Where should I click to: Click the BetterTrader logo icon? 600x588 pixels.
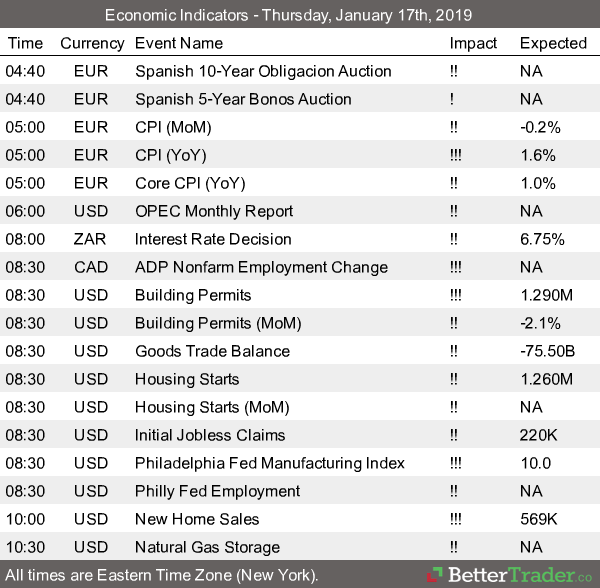click(x=435, y=575)
